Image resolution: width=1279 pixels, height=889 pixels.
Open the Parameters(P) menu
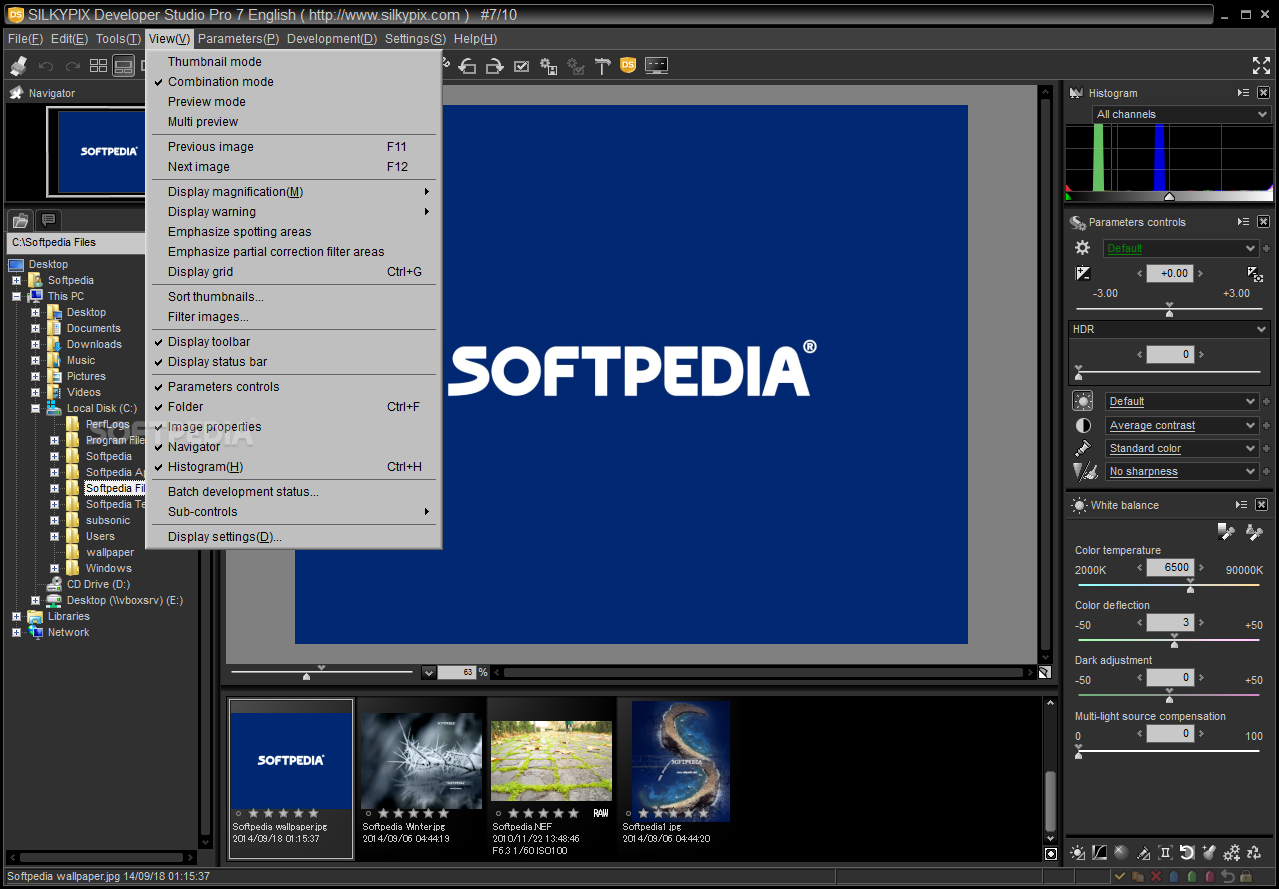238,39
